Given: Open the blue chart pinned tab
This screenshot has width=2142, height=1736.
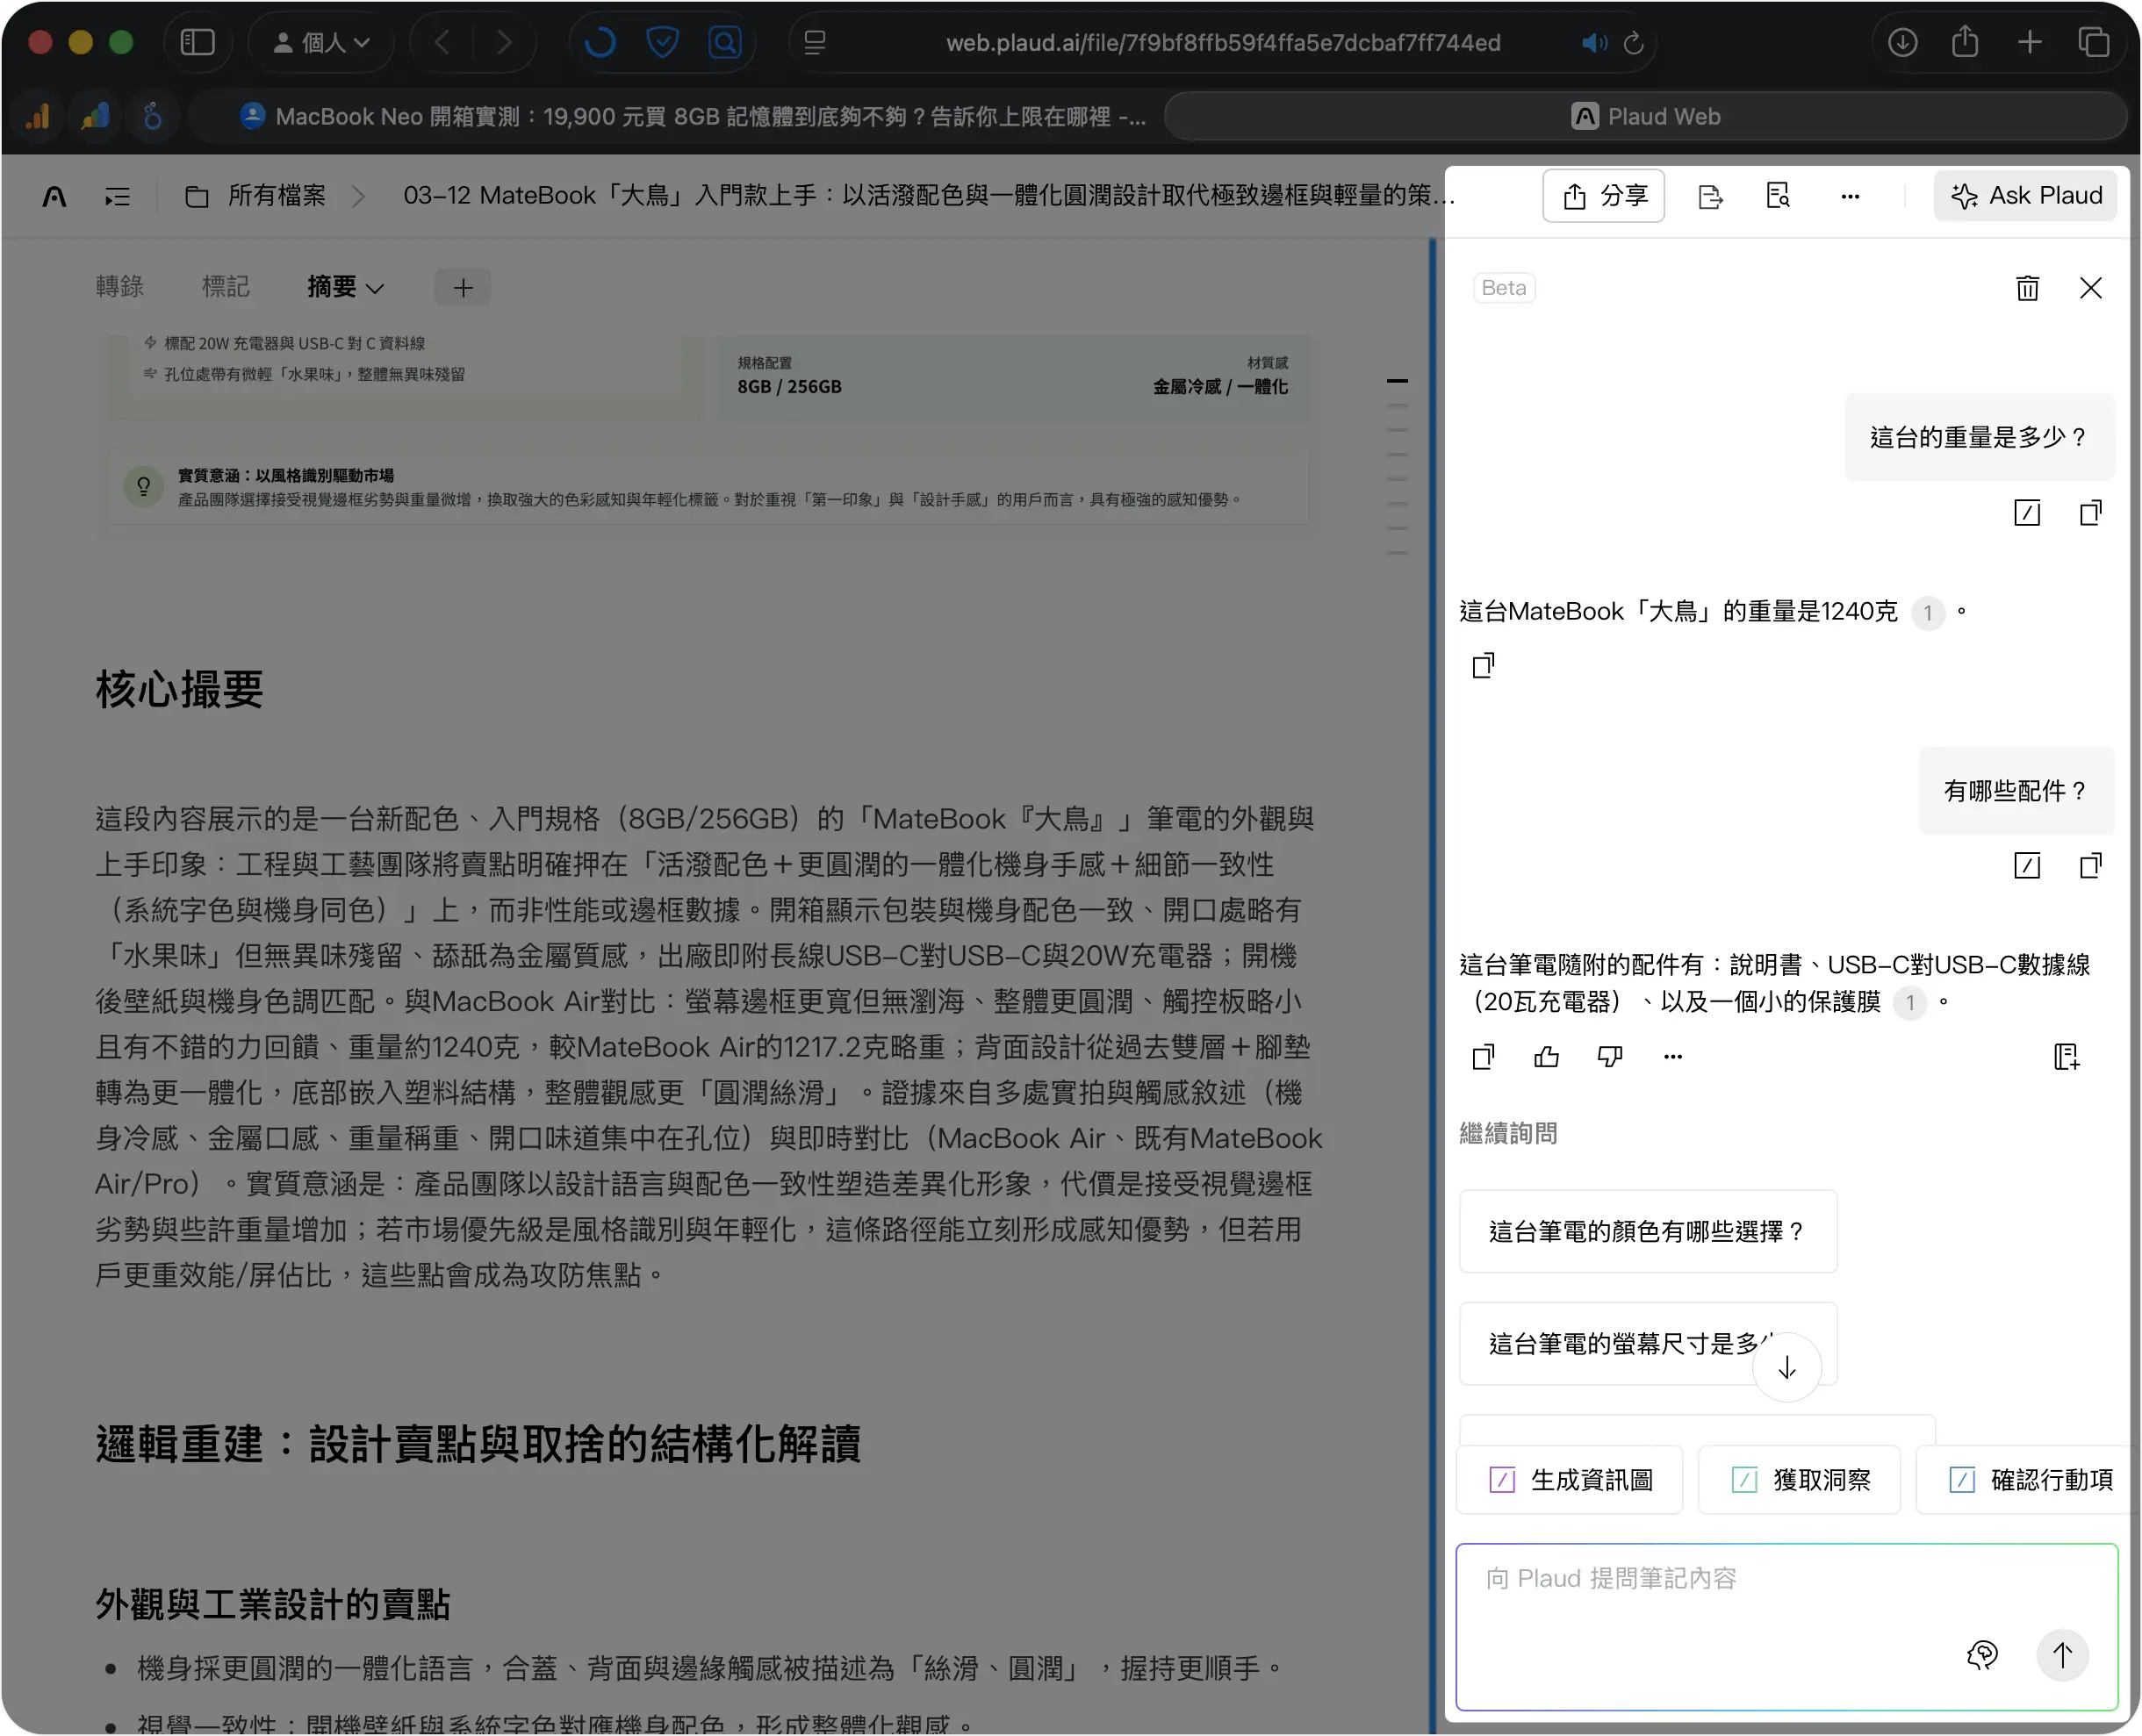Looking at the screenshot, I should [x=95, y=116].
